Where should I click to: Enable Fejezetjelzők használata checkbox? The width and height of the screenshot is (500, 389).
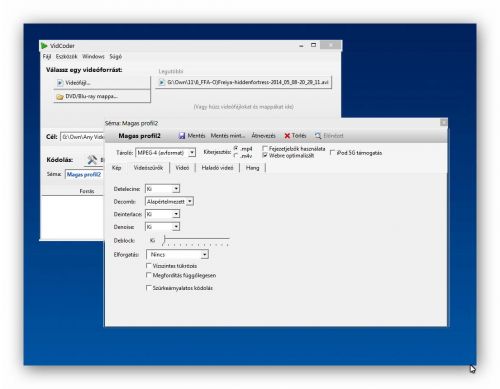point(265,148)
